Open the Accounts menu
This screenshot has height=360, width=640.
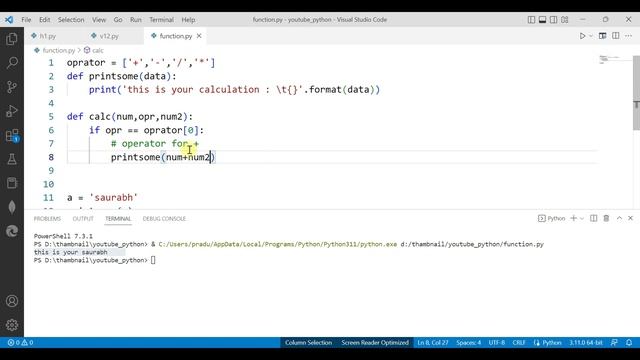pyautogui.click(x=12, y=301)
